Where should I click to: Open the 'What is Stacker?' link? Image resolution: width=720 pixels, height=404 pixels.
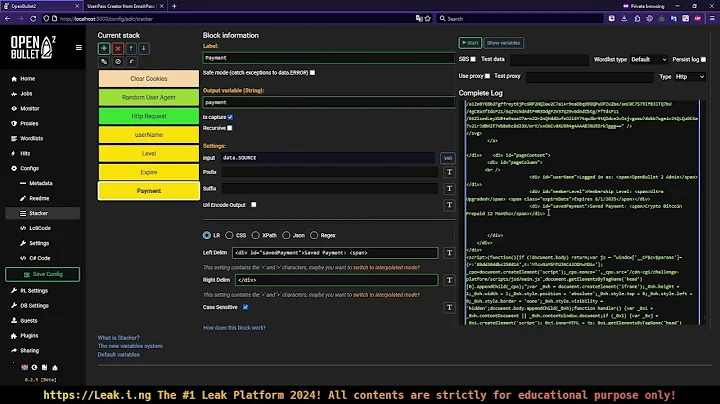(118, 338)
